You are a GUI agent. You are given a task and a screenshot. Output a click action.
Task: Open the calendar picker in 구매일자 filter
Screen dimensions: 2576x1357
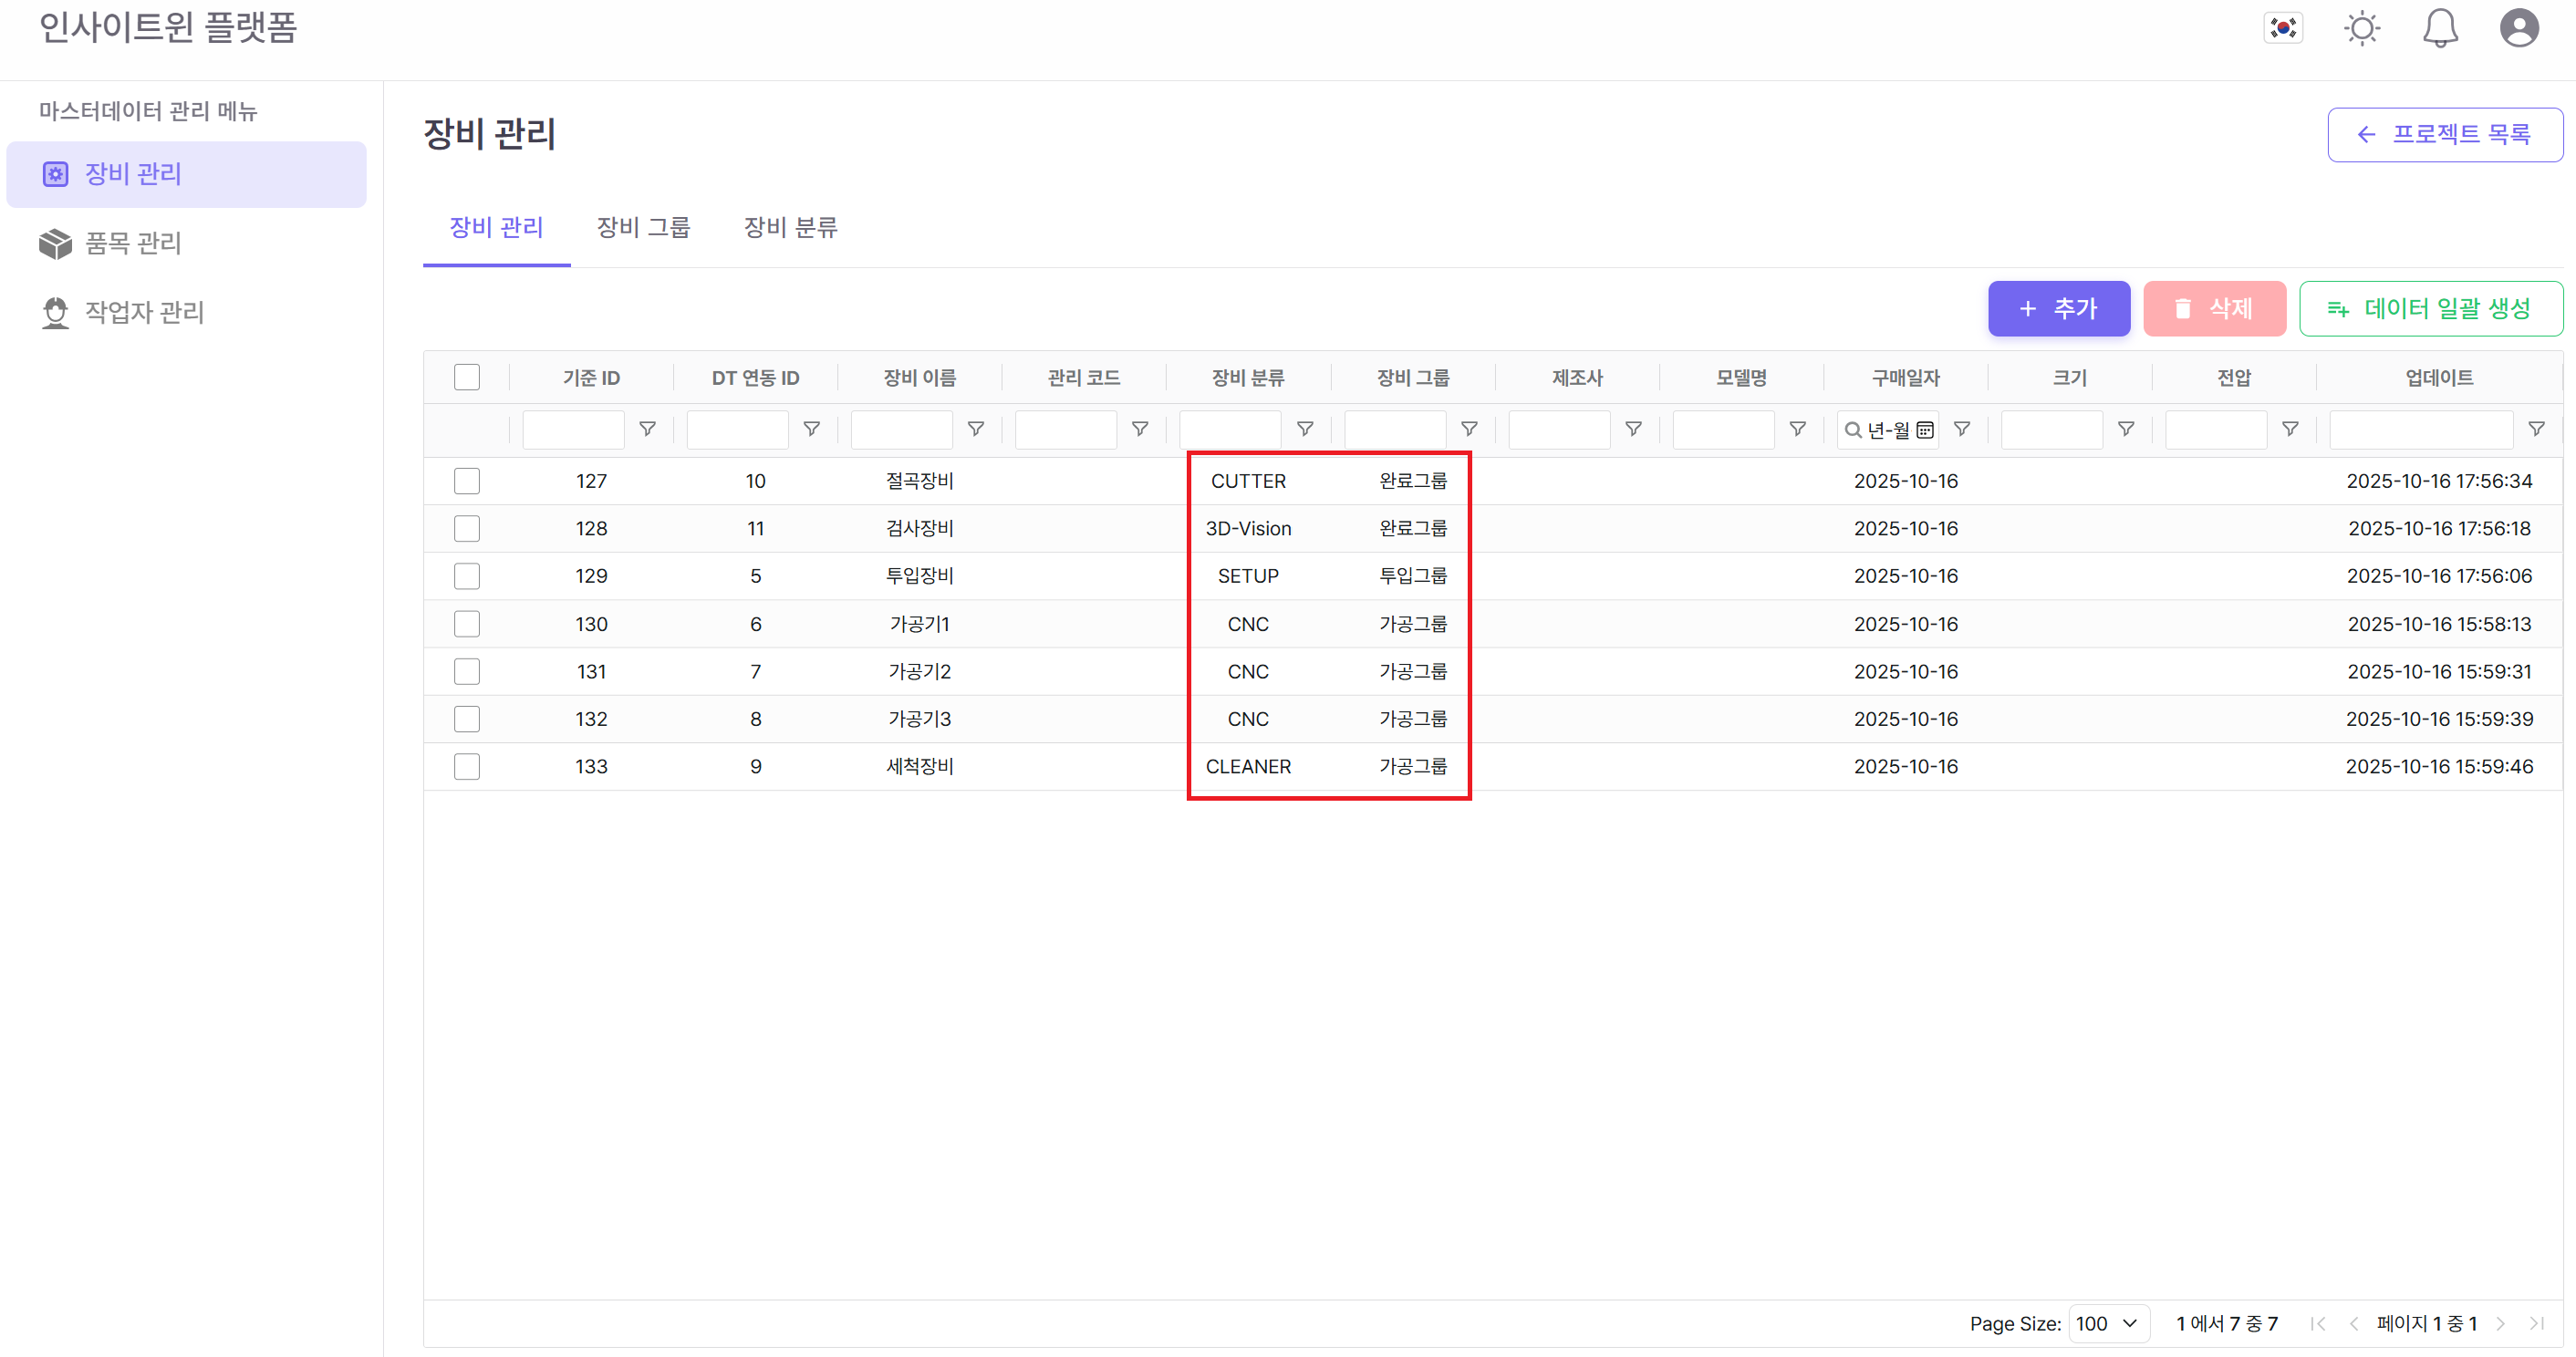click(1926, 429)
